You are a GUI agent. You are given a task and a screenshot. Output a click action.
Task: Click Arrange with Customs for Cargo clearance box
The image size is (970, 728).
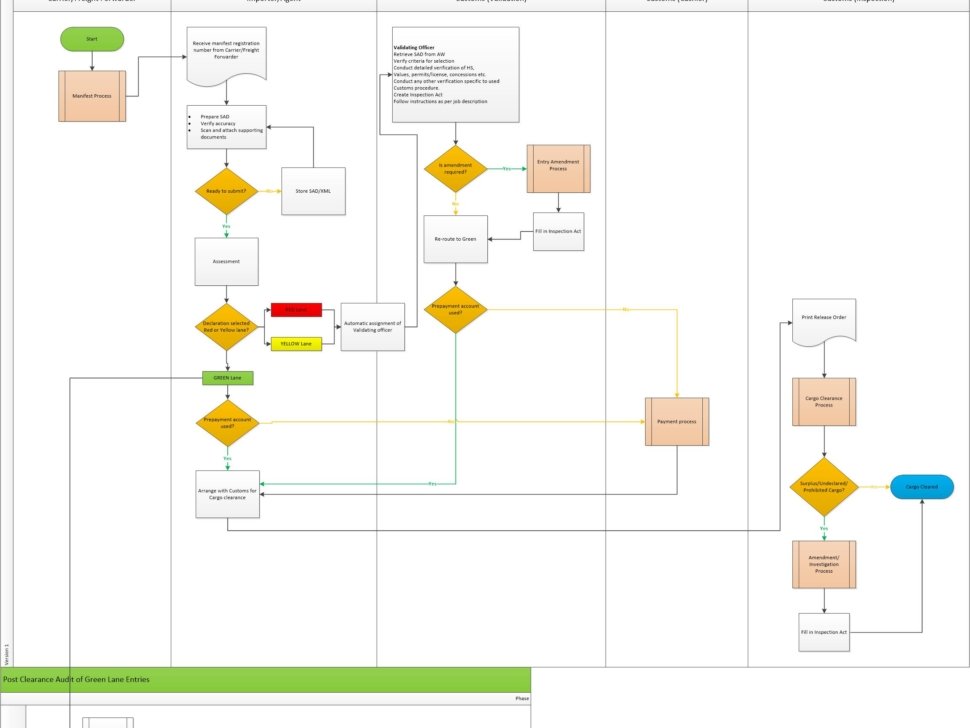click(x=227, y=494)
